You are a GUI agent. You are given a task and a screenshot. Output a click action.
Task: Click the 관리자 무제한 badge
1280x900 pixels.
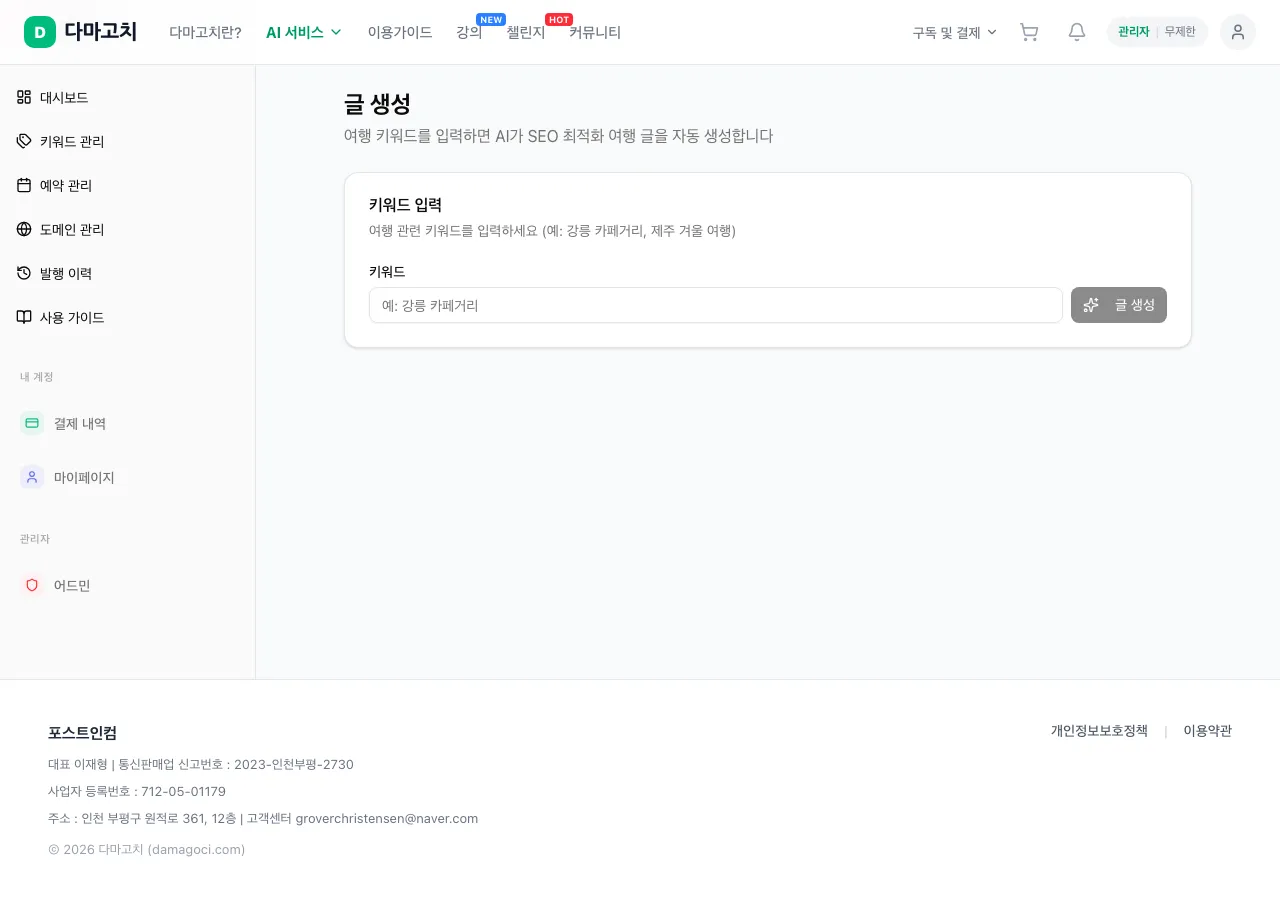tap(1157, 32)
